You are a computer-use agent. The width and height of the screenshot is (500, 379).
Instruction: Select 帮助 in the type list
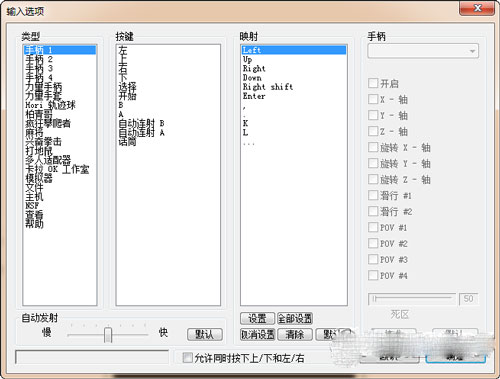pos(60,224)
